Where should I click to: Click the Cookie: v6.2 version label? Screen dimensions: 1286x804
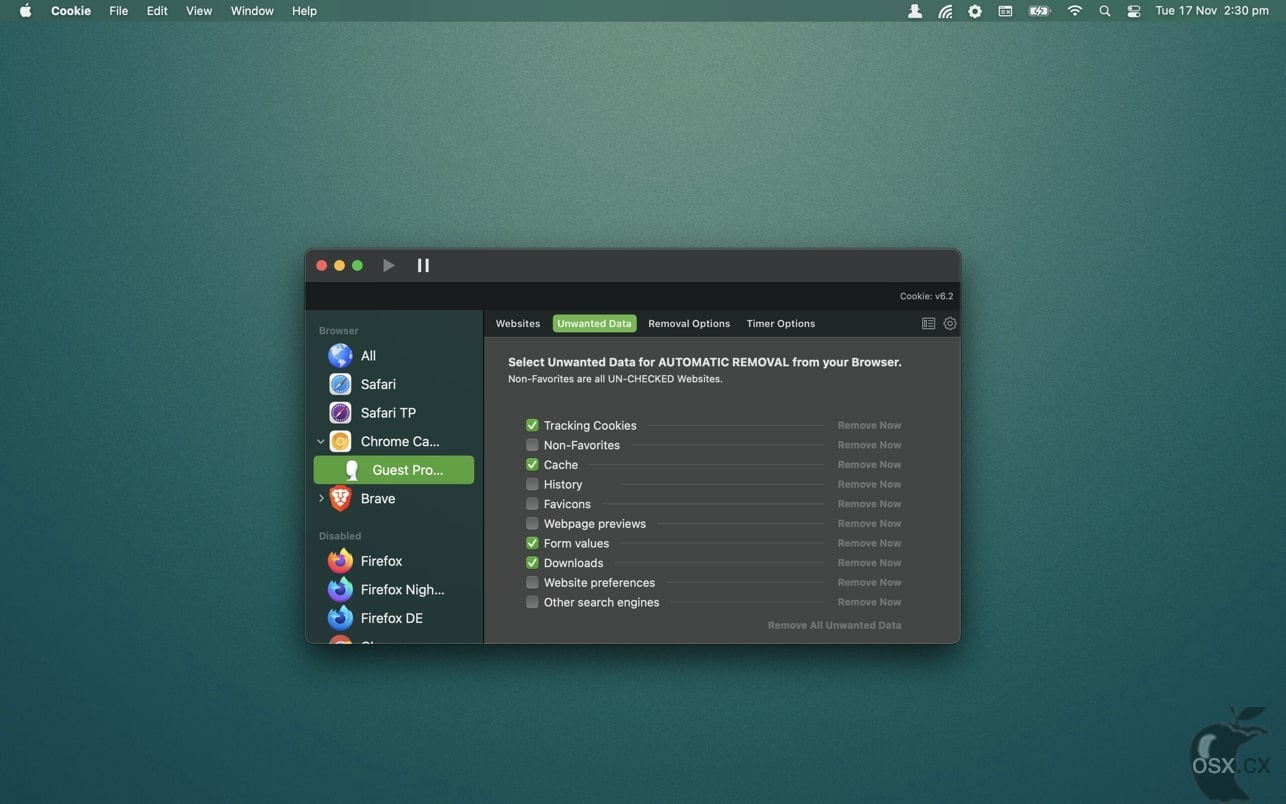point(926,296)
